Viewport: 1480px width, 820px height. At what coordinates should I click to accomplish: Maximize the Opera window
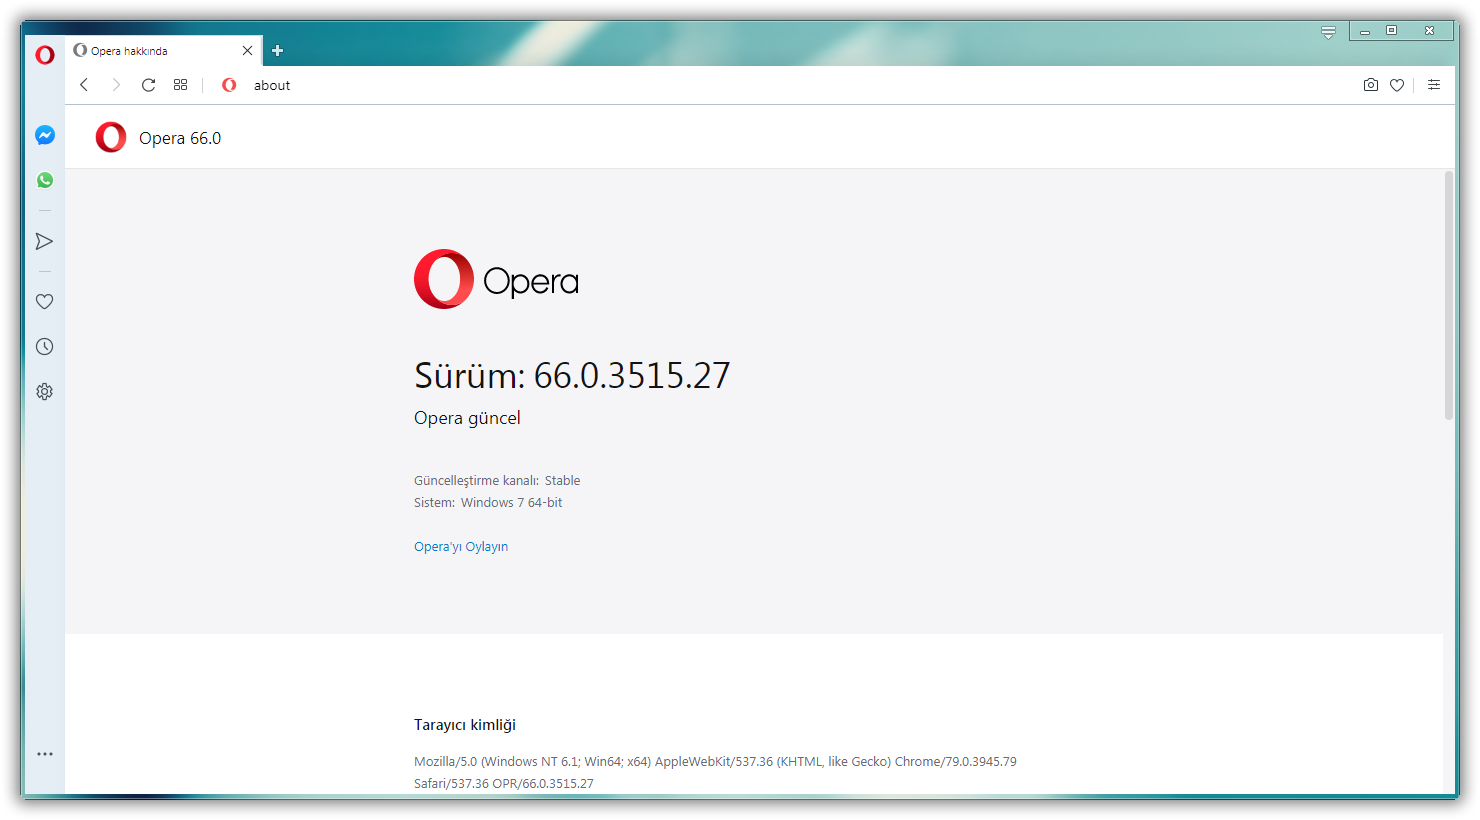click(1391, 31)
